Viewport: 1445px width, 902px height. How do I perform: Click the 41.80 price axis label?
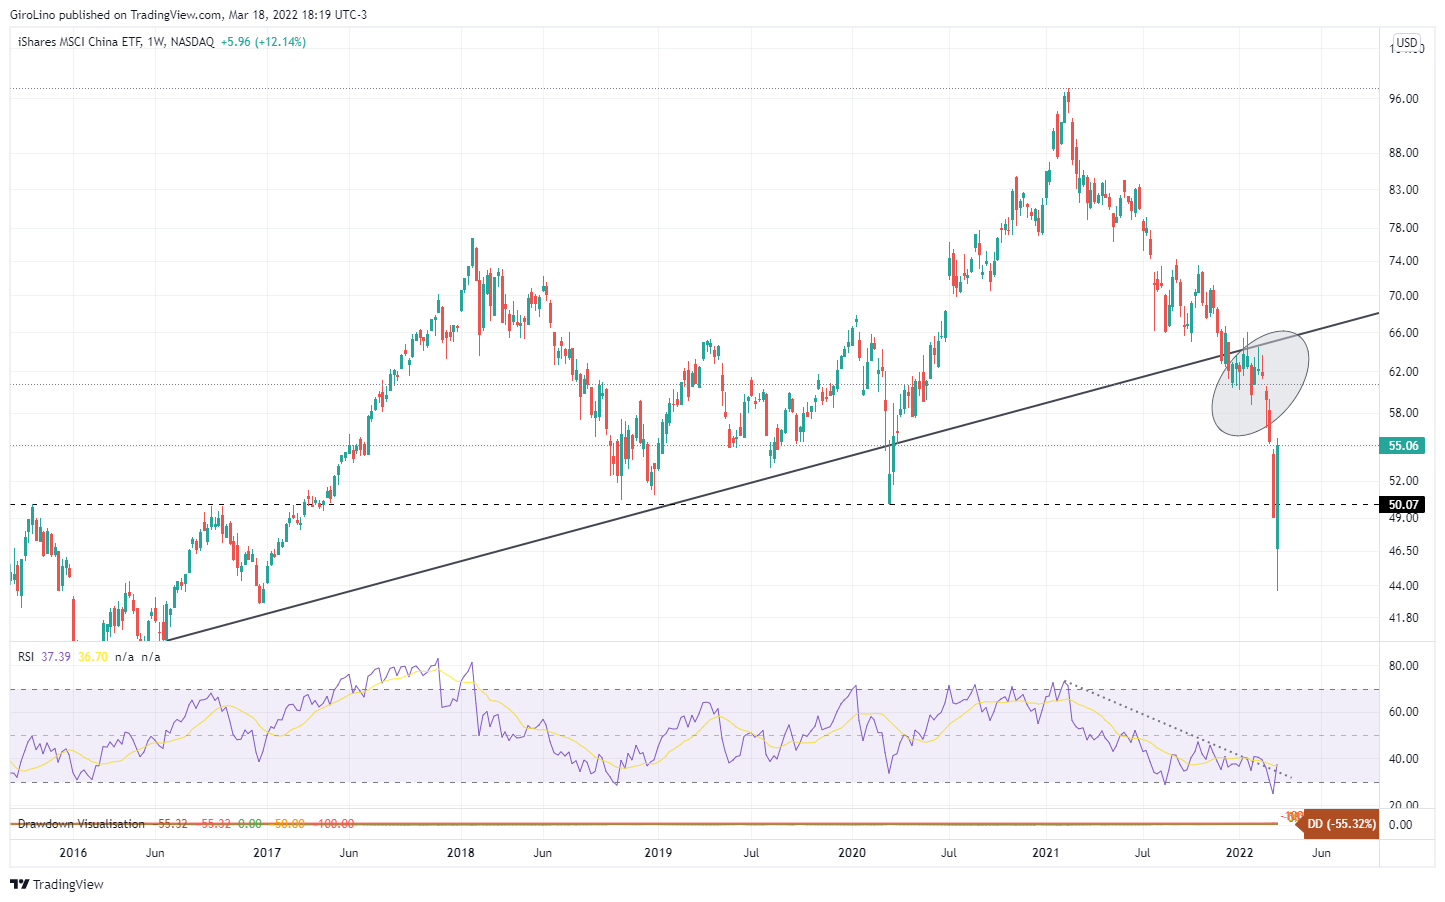1404,618
